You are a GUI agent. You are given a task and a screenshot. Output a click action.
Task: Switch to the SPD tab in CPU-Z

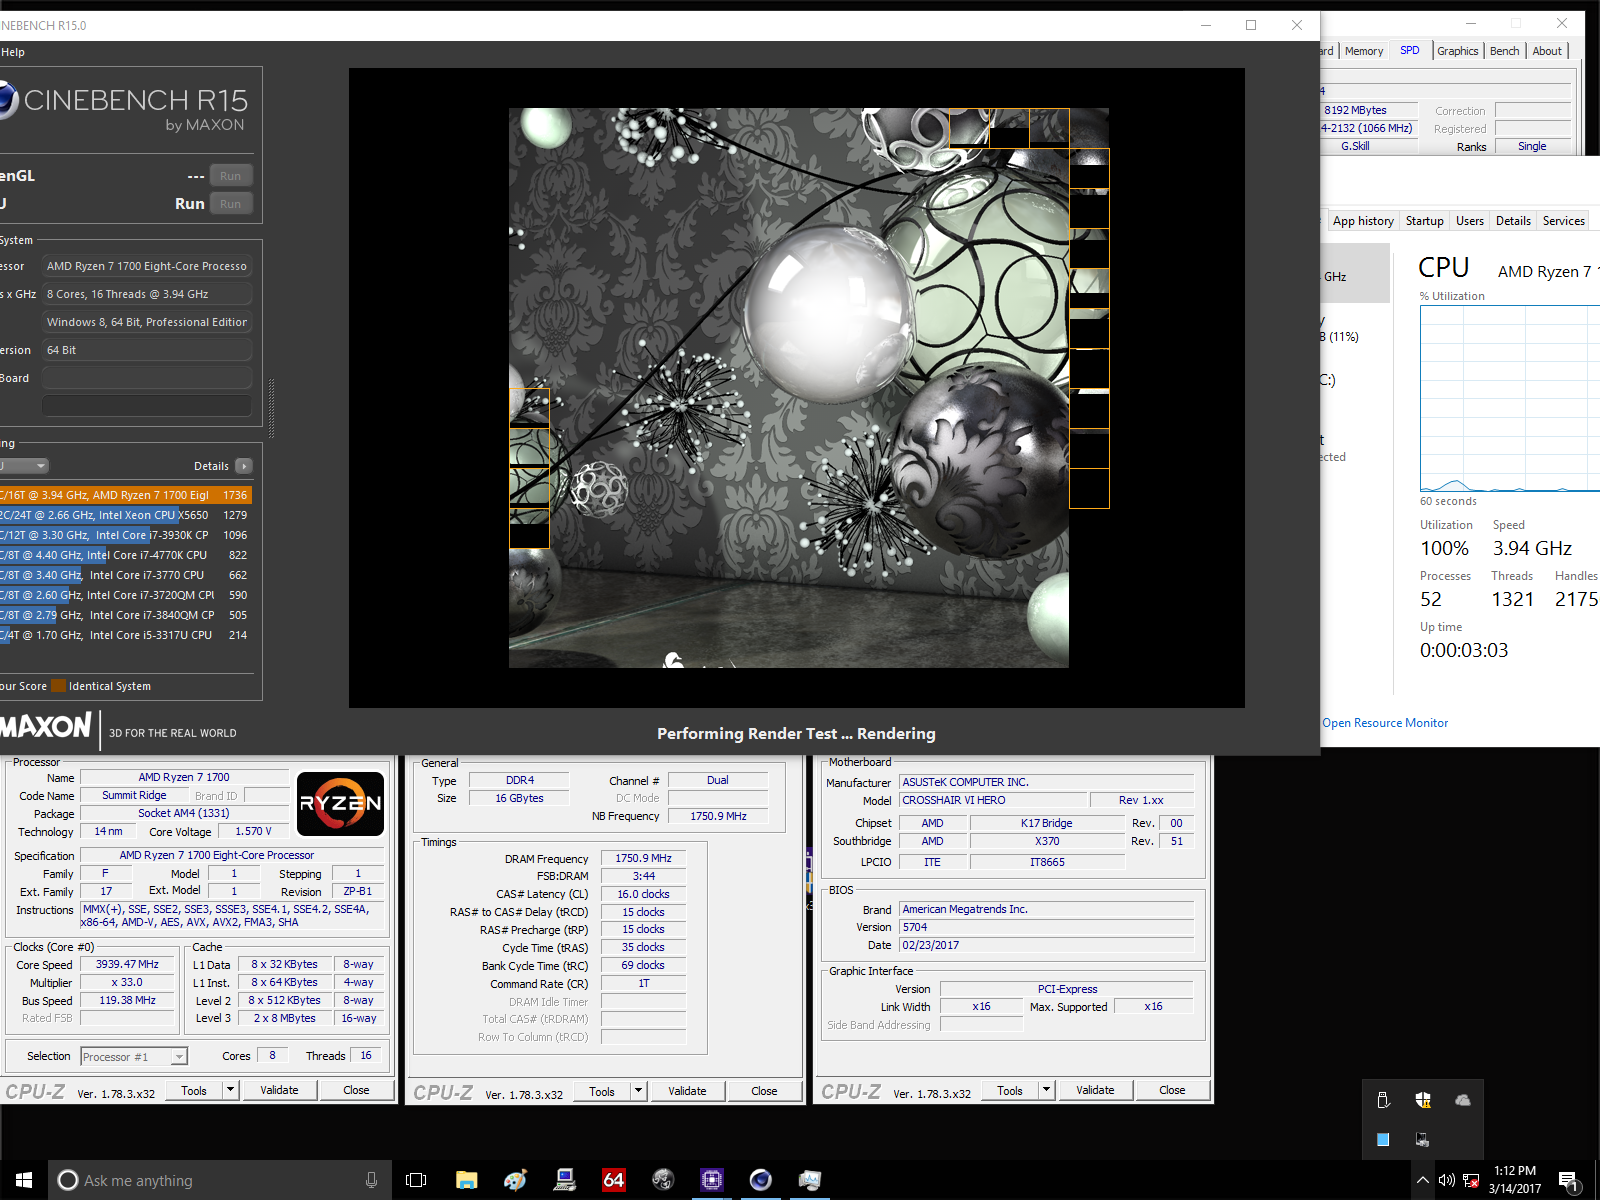(x=1410, y=50)
